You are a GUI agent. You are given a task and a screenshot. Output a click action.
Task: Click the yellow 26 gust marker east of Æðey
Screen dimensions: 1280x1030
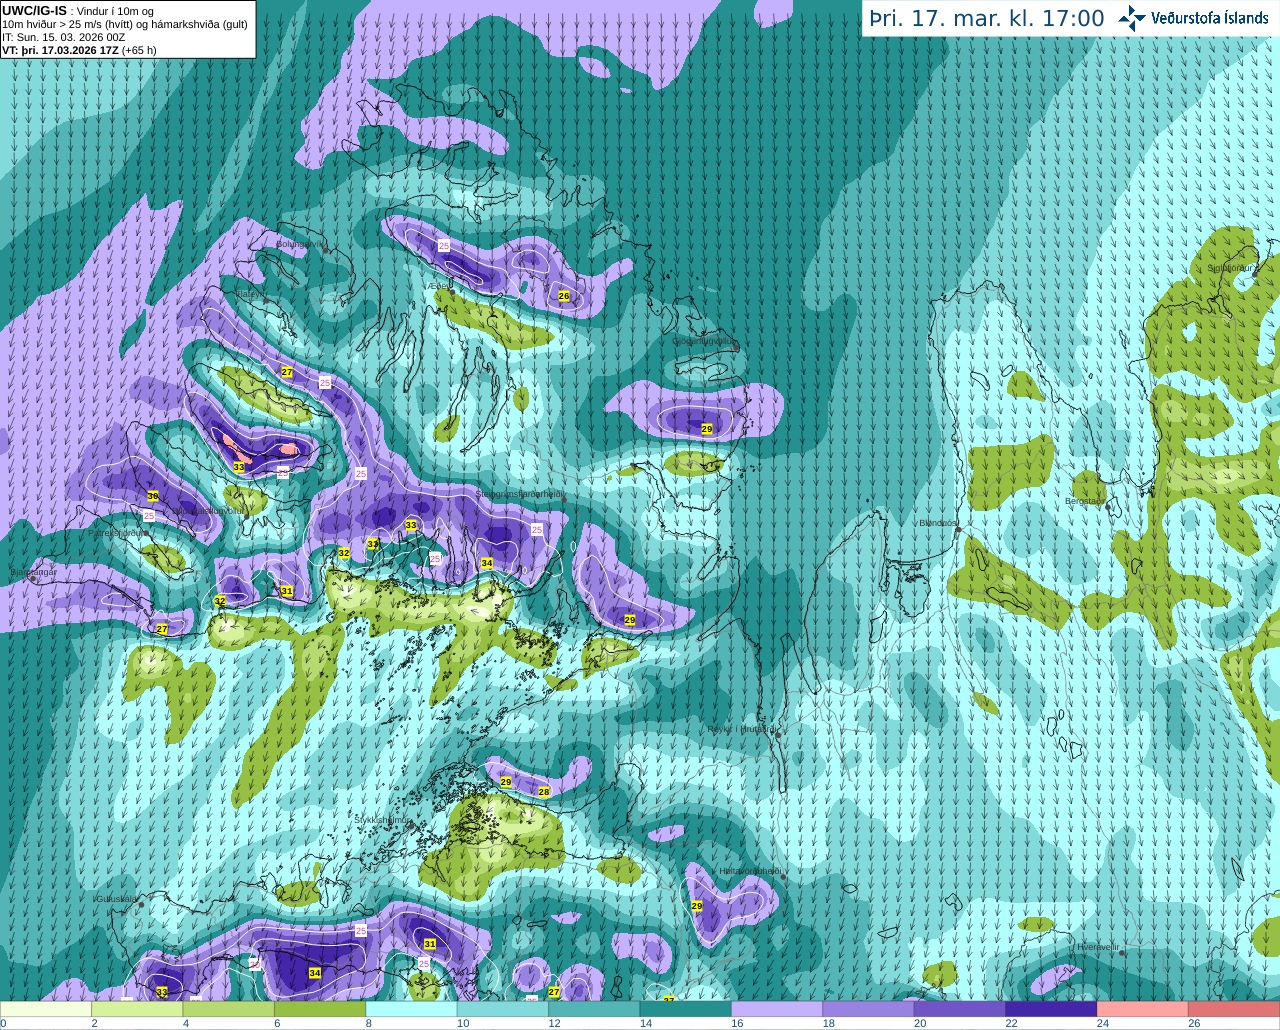564,296
